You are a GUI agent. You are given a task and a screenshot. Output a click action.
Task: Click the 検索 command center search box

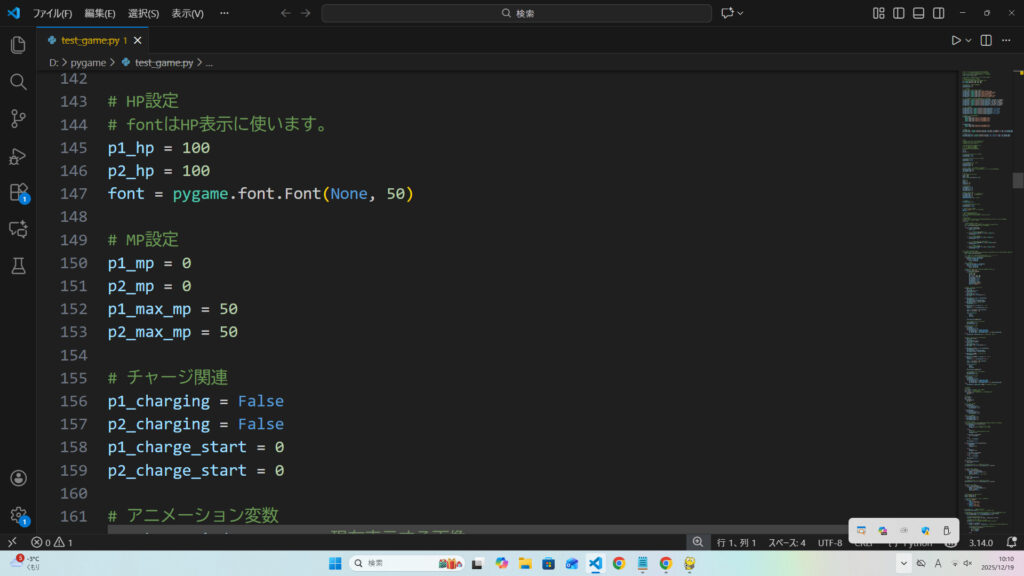click(517, 13)
